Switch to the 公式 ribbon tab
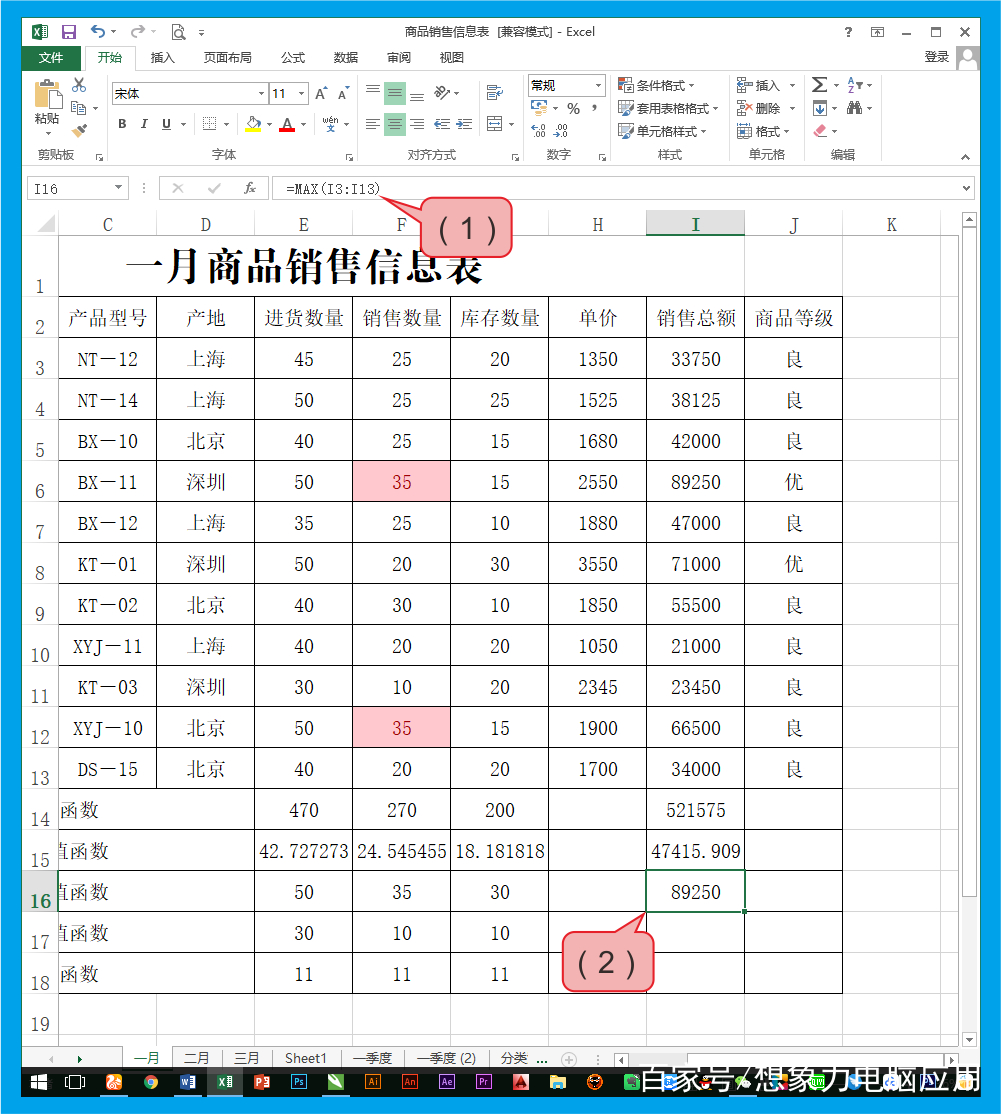 pyautogui.click(x=292, y=57)
